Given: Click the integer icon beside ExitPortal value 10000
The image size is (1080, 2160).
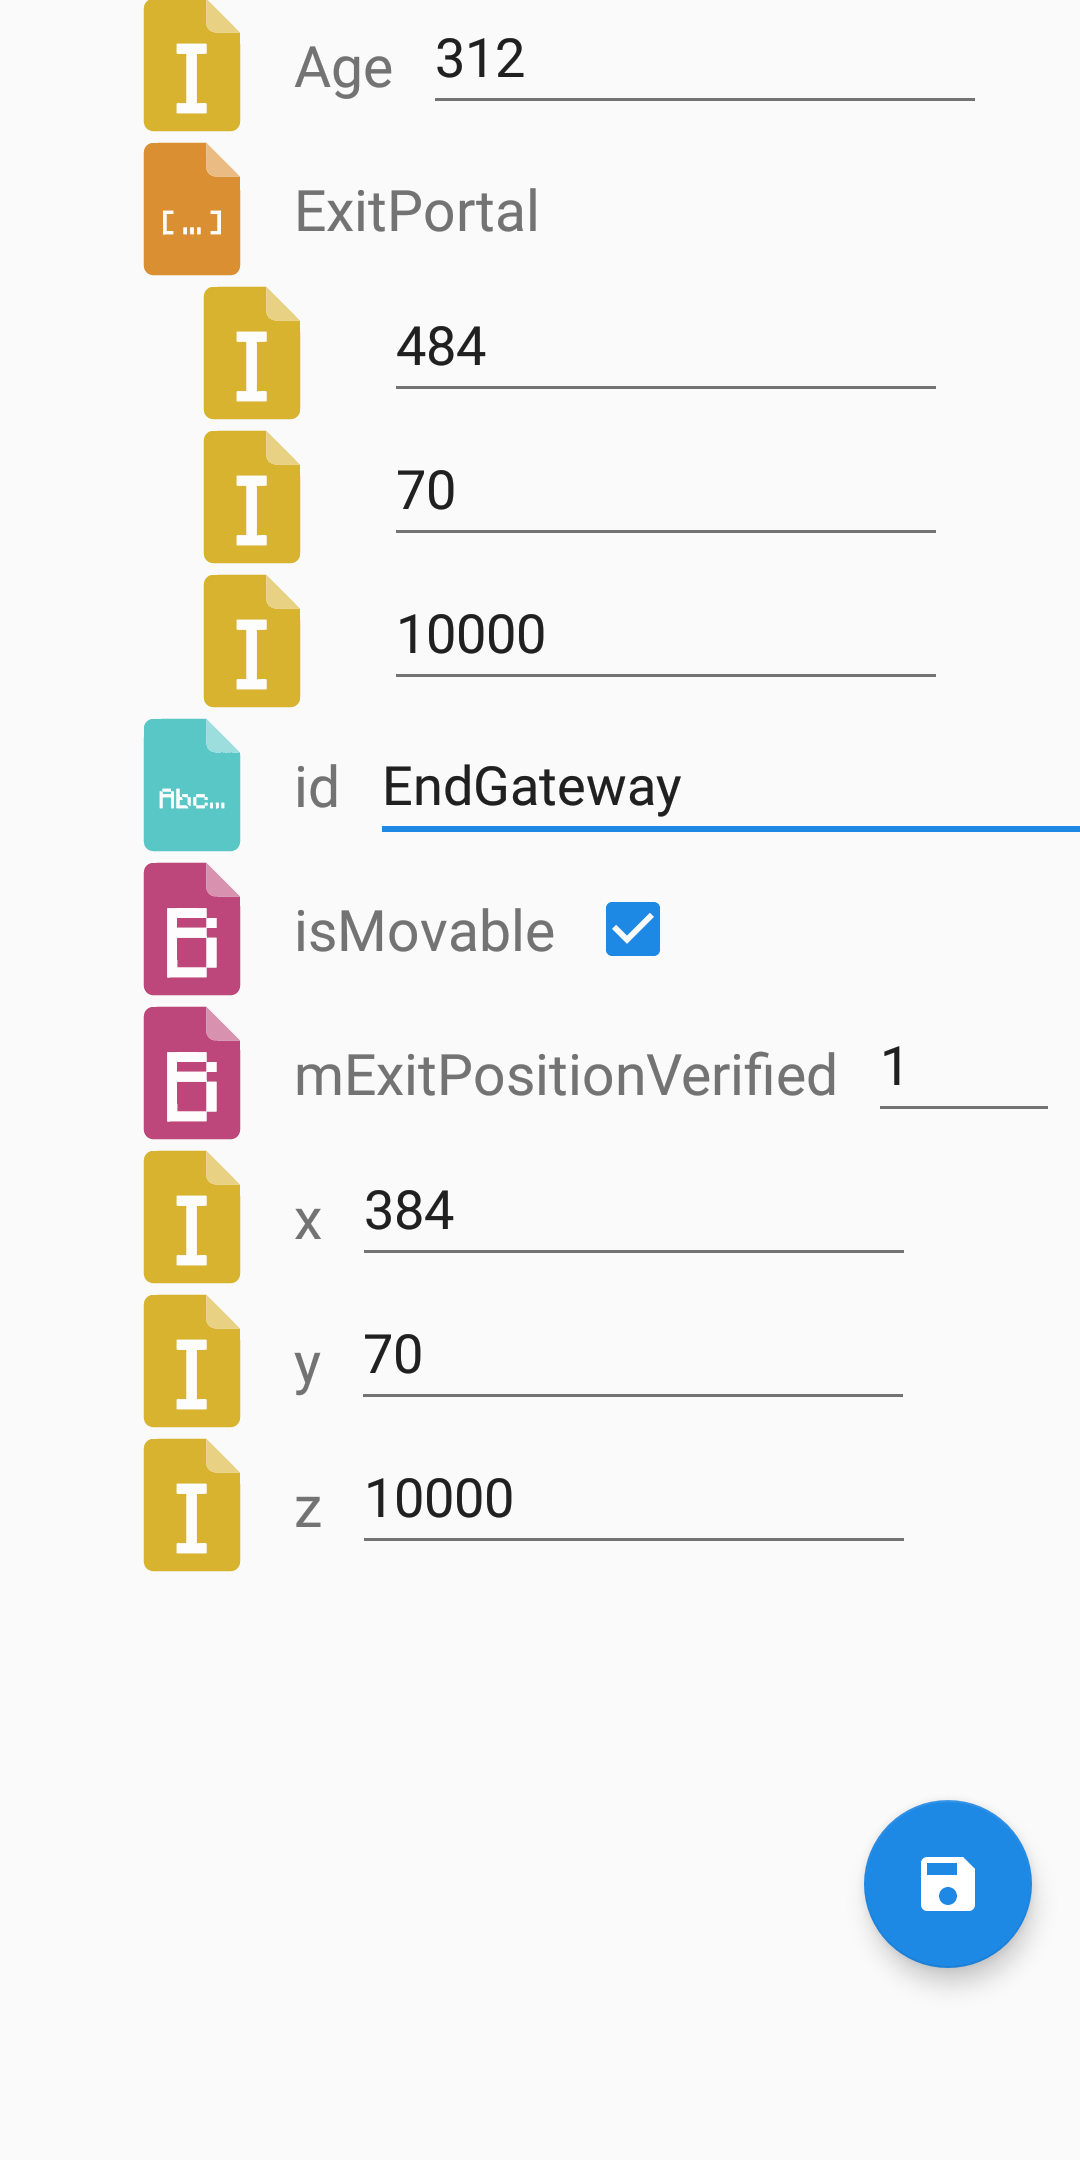Looking at the screenshot, I should (252, 642).
